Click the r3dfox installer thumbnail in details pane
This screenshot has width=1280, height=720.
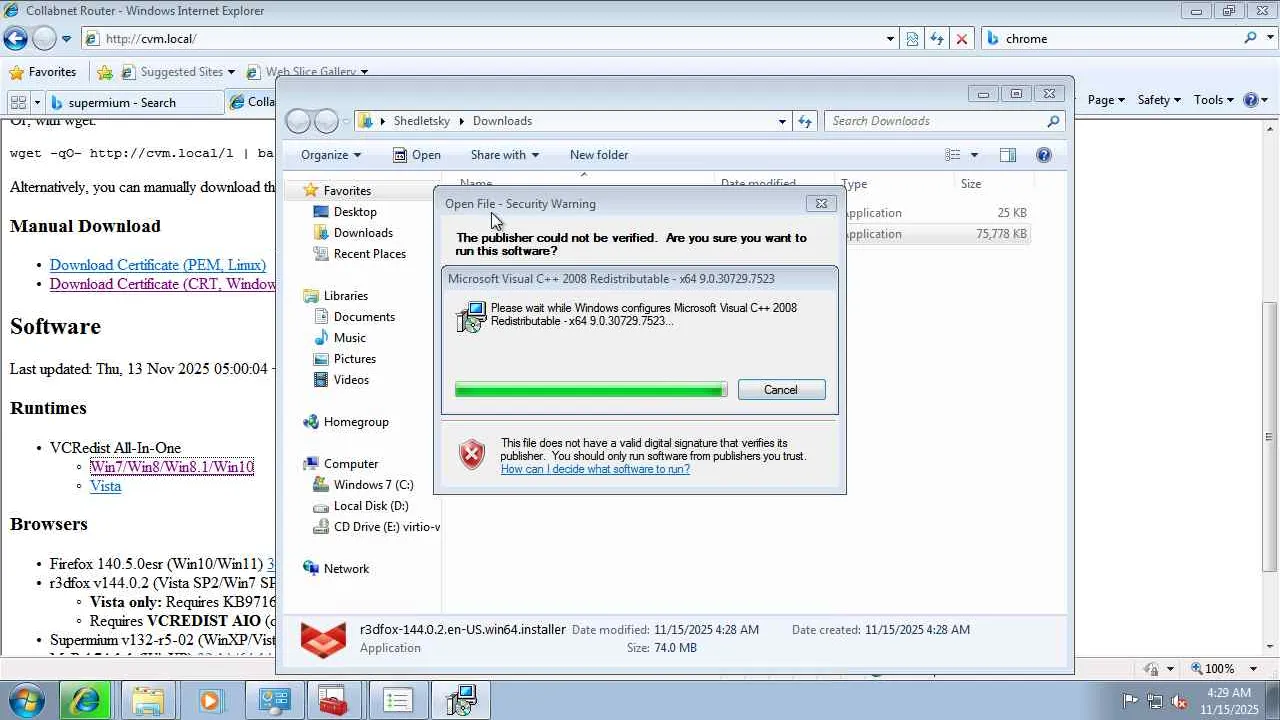[x=323, y=639]
